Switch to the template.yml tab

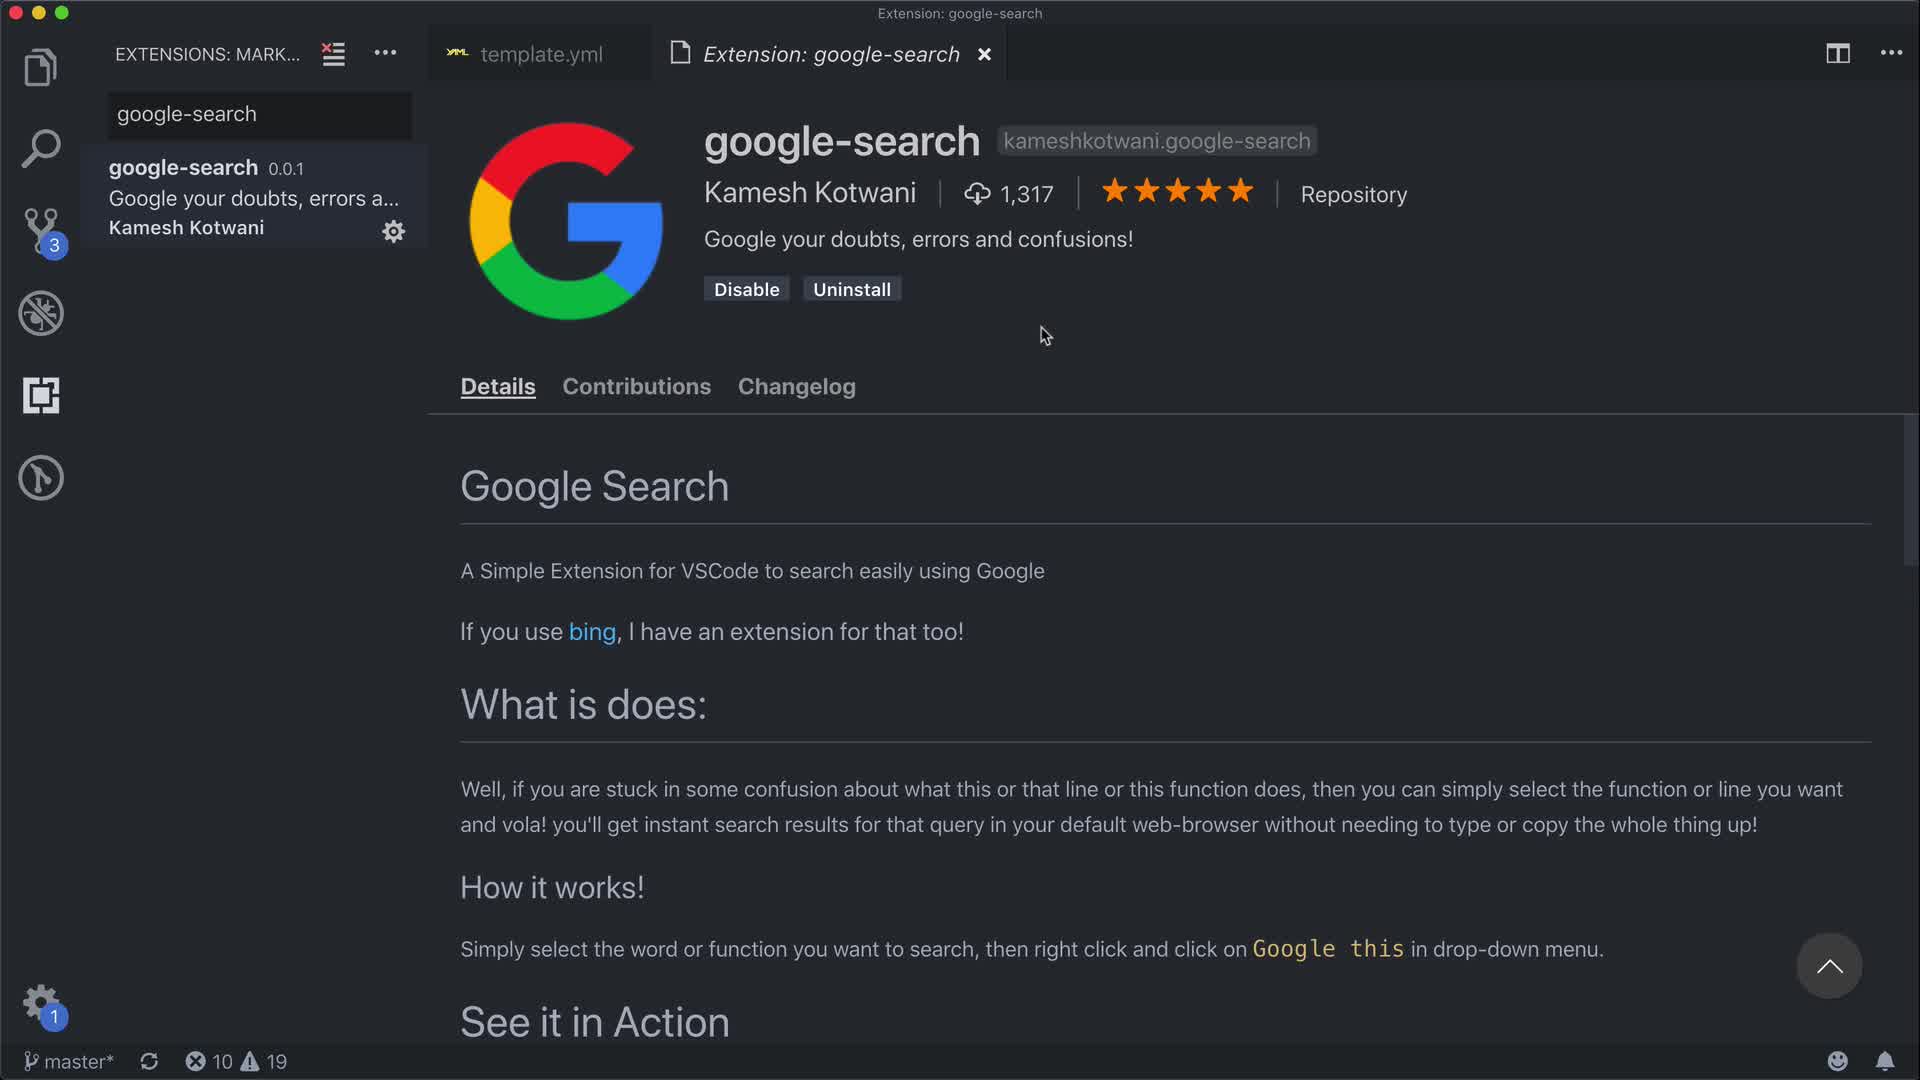point(540,54)
